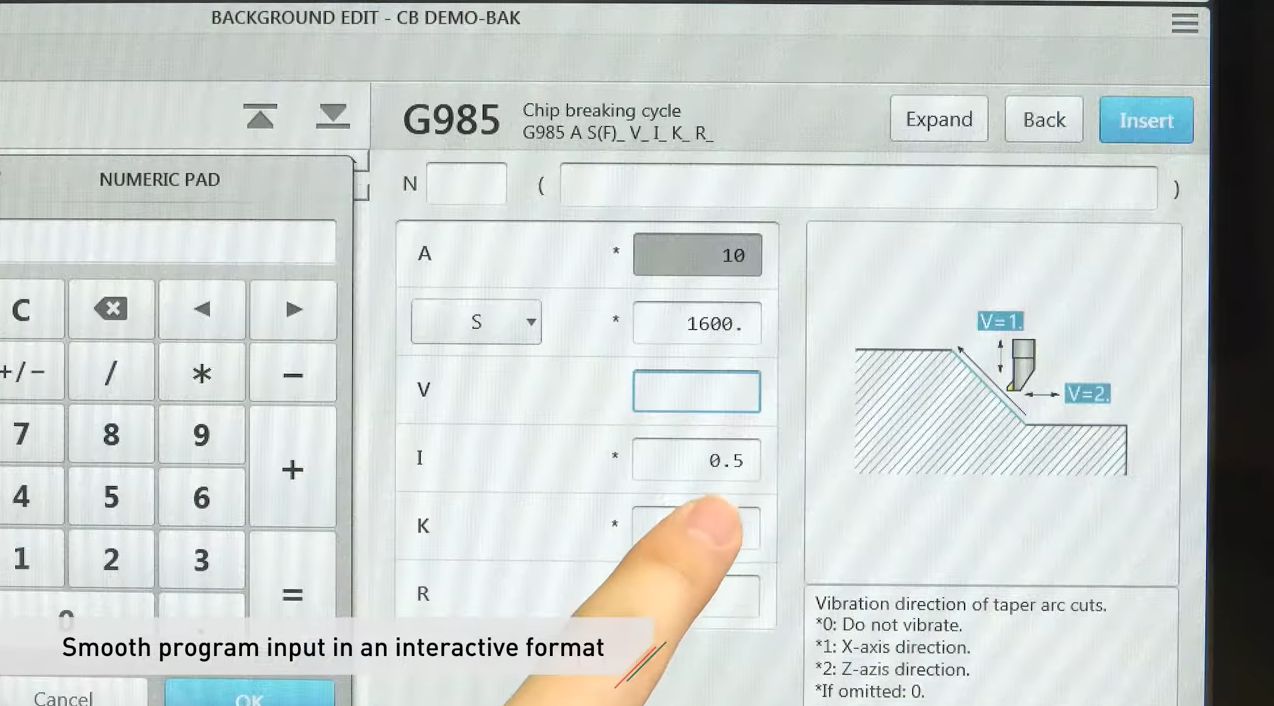Click the jump-to-bottom double arrow icon

(333, 116)
